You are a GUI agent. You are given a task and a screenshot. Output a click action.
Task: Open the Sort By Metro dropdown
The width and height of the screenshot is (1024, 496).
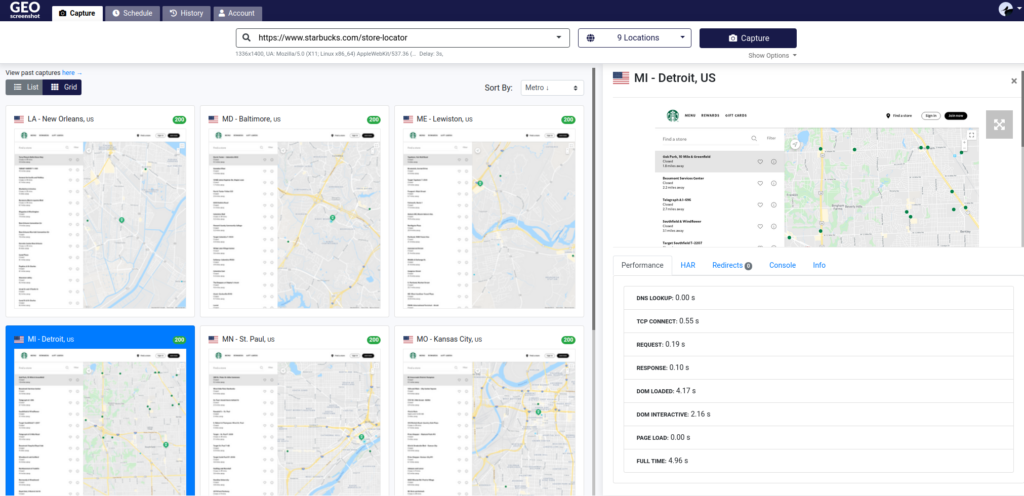click(x=552, y=87)
